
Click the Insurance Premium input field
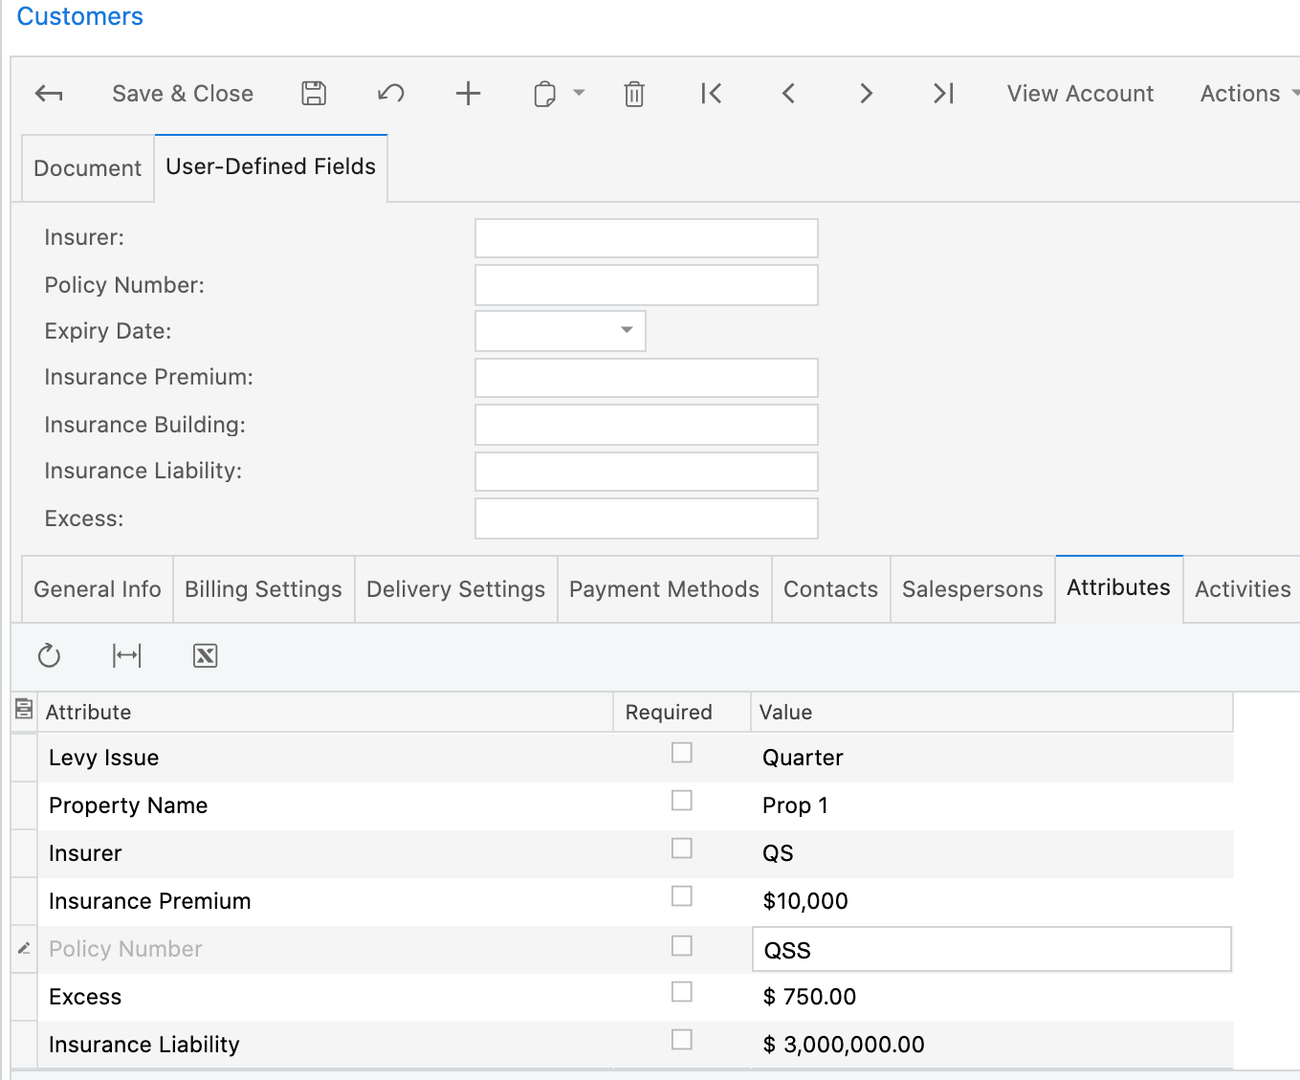646,378
